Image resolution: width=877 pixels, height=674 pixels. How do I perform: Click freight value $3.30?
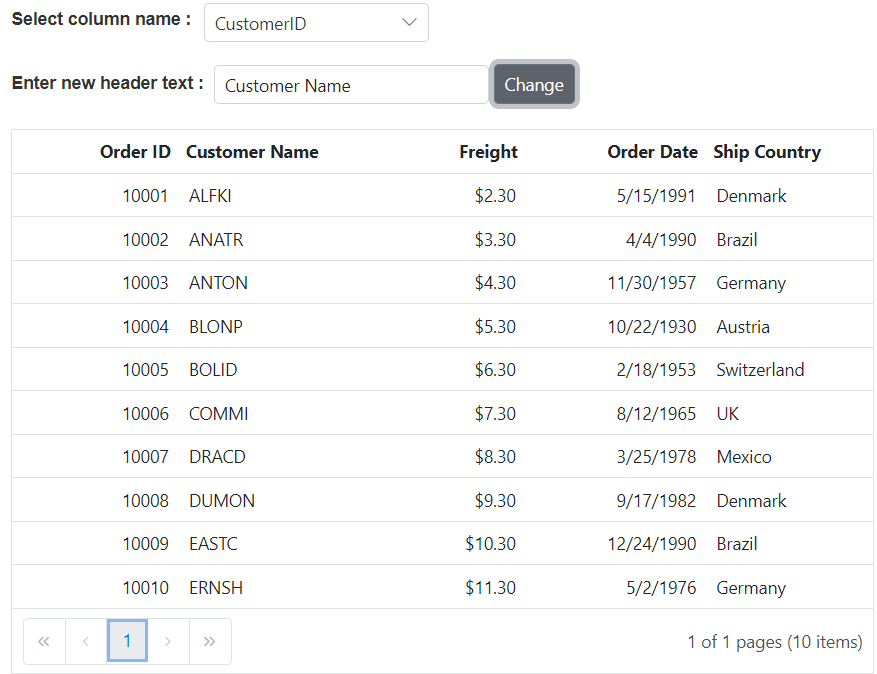495,239
